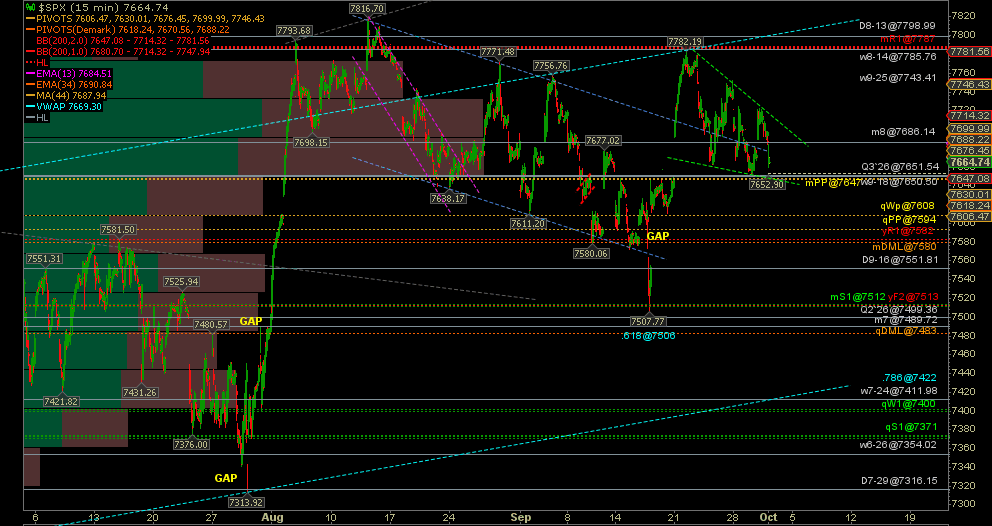Select the PIVOTS(Demark) legend entry

point(127,29)
